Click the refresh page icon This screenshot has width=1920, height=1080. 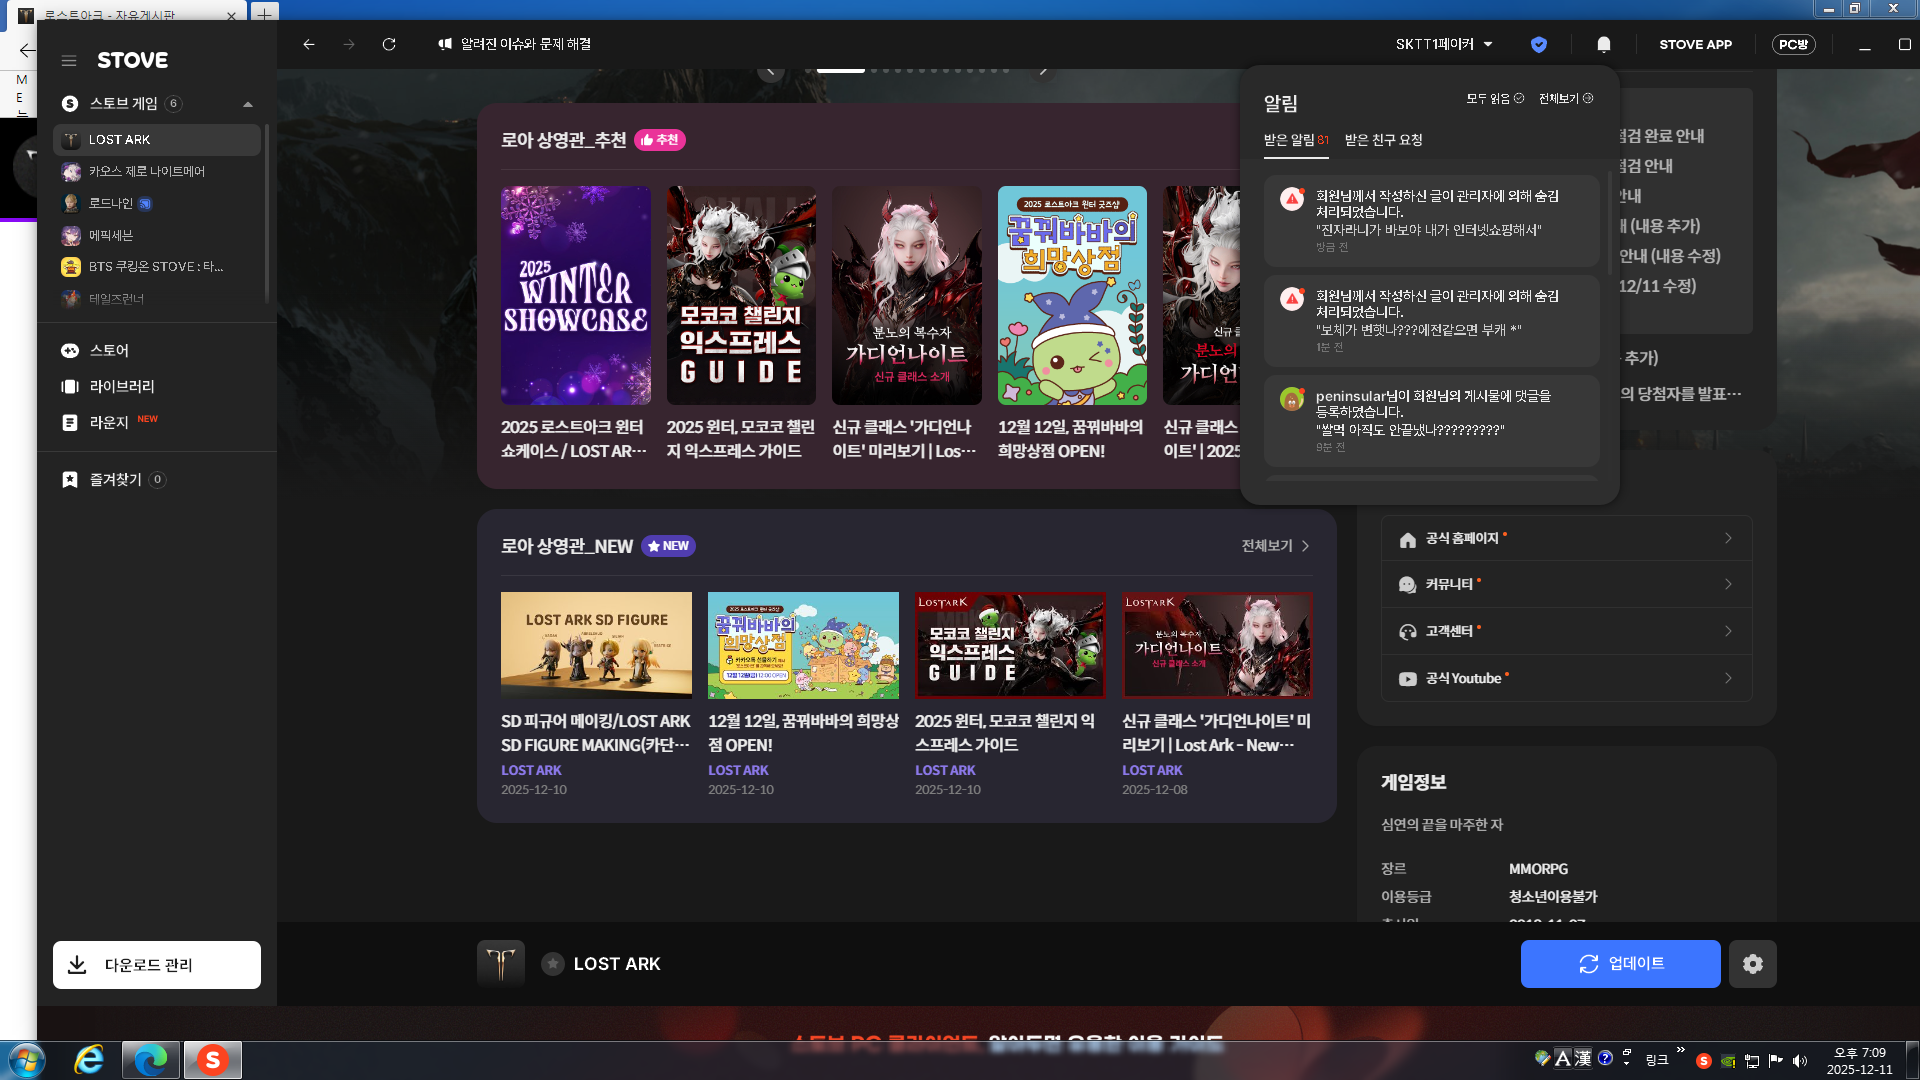pyautogui.click(x=389, y=44)
